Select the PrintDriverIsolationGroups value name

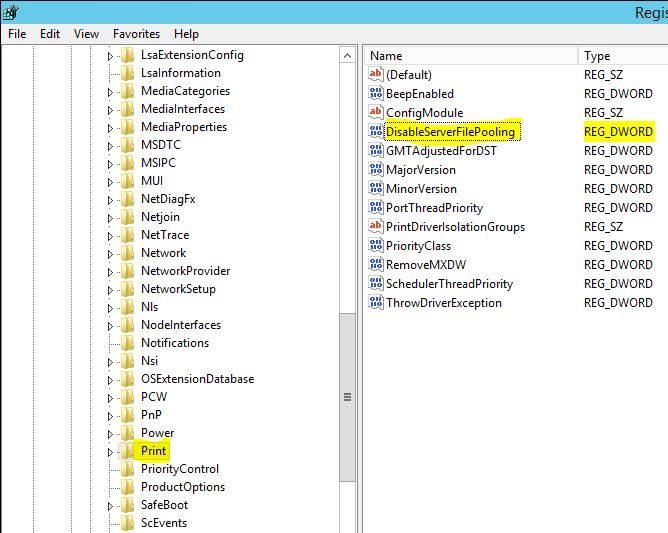click(455, 227)
